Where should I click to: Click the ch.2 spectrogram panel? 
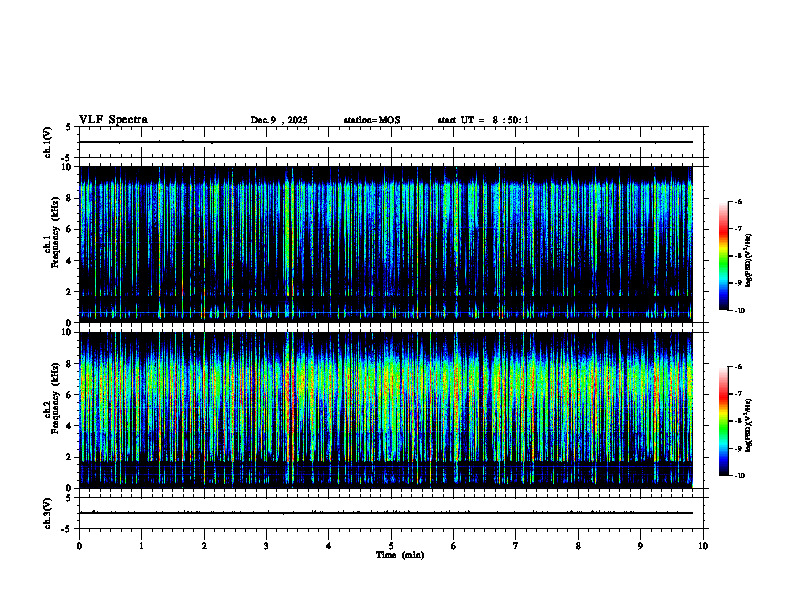pyautogui.click(x=386, y=410)
